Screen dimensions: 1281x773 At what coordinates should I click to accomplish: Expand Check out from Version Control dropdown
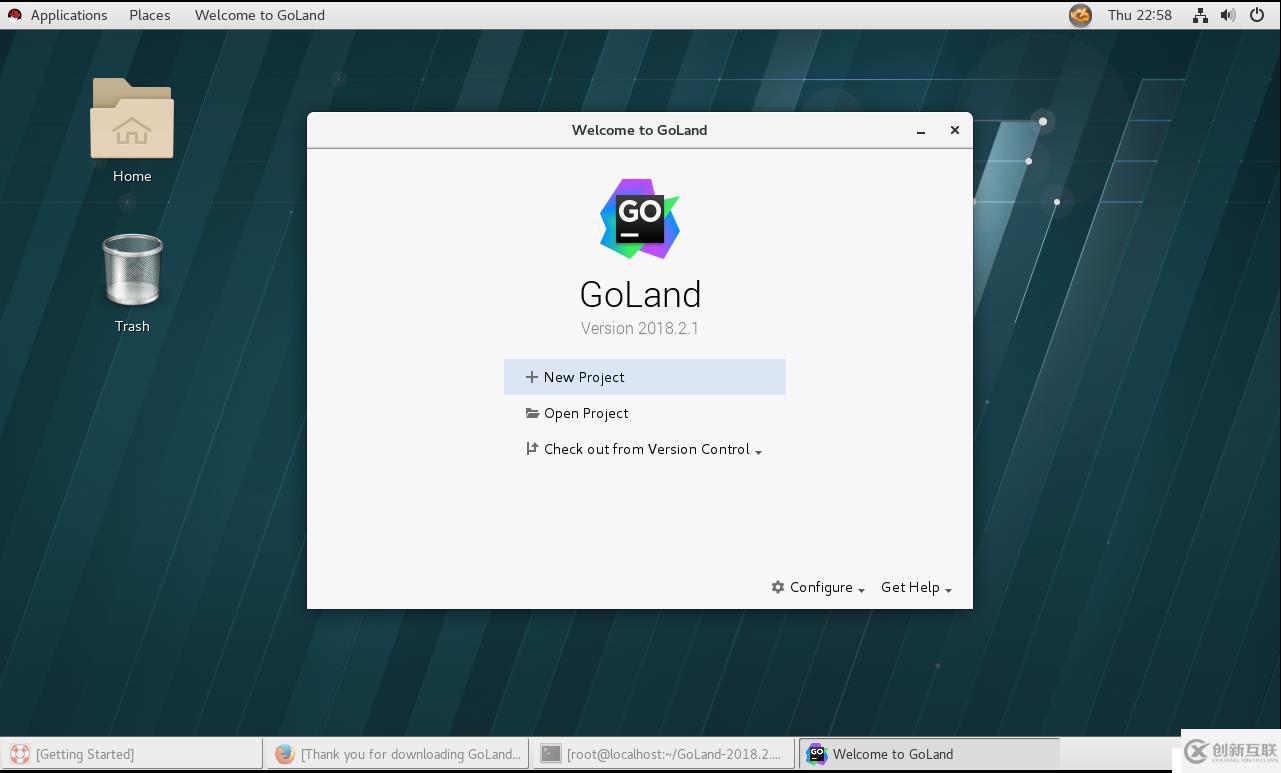point(644,449)
